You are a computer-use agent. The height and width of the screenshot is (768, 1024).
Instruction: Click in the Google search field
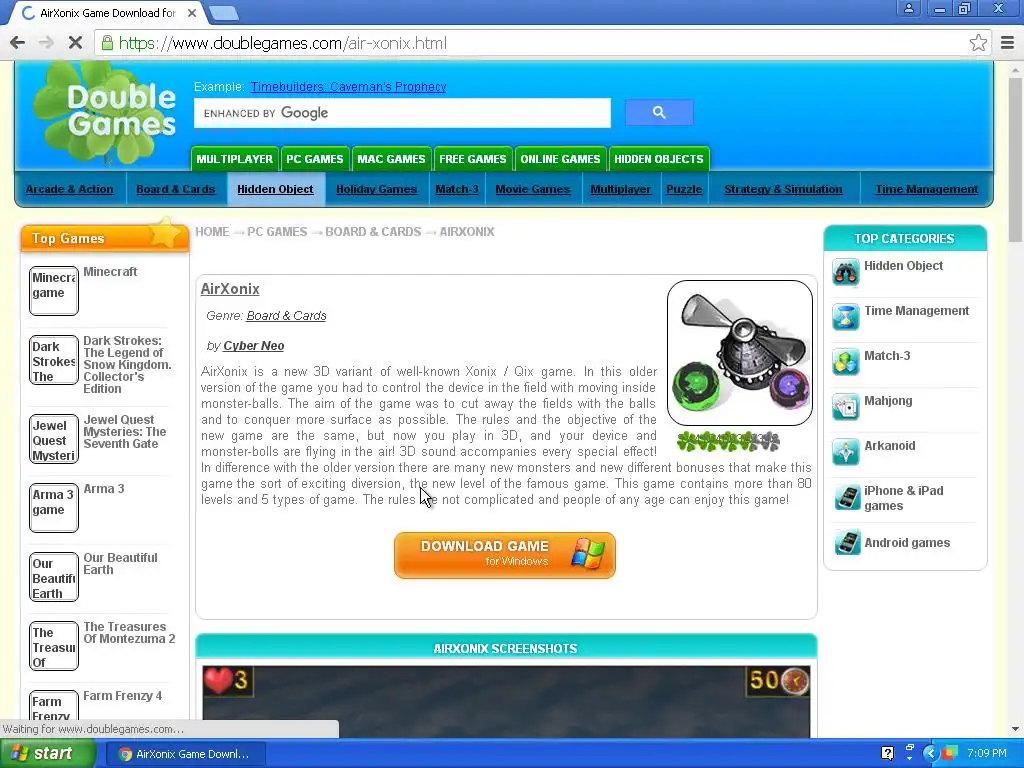[402, 113]
